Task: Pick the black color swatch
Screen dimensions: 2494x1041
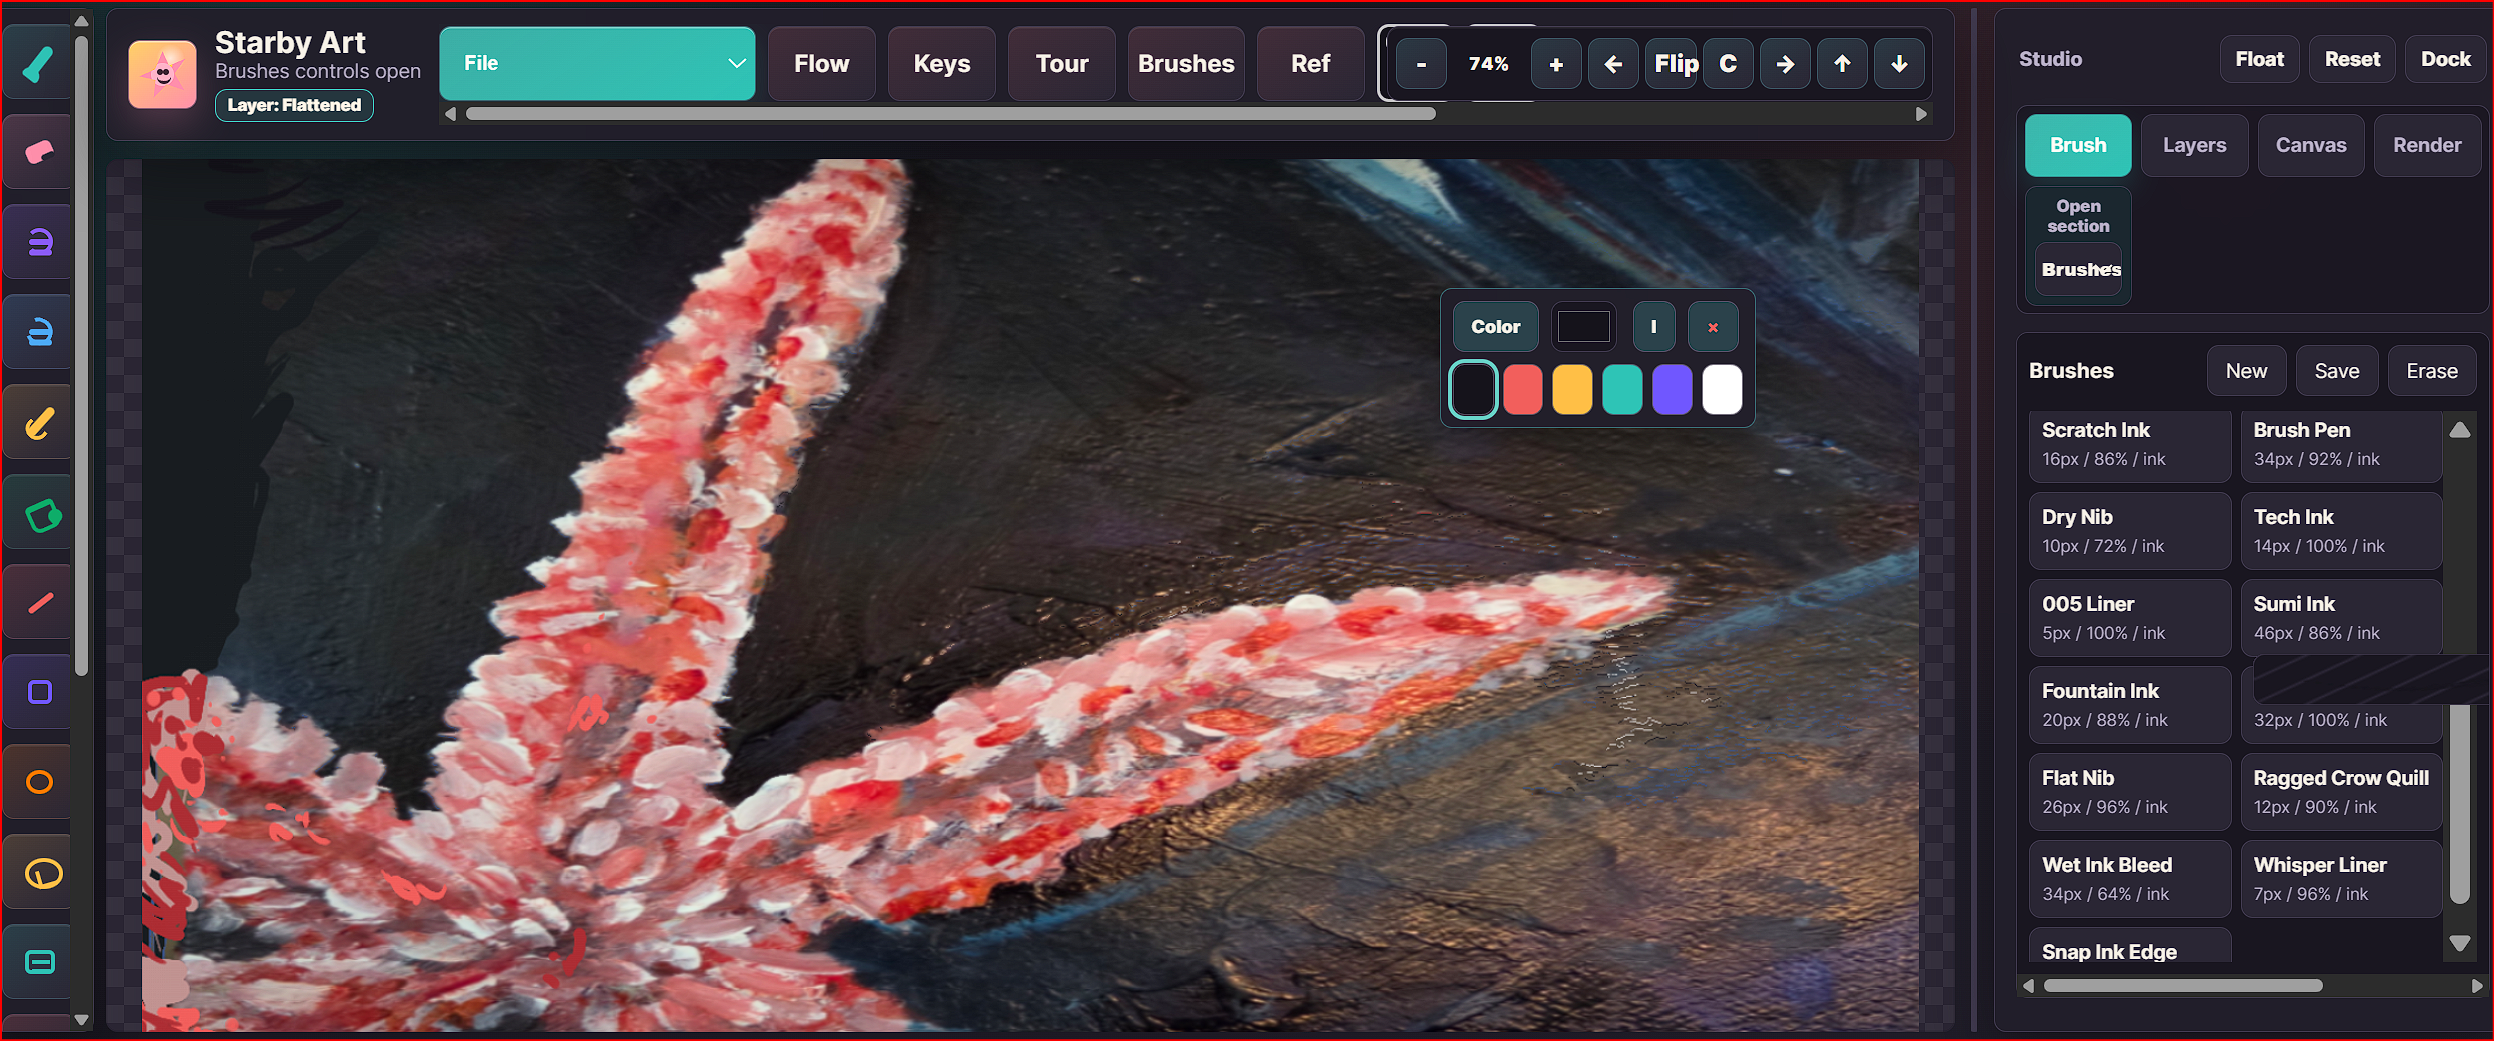Action: pyautogui.click(x=1473, y=389)
